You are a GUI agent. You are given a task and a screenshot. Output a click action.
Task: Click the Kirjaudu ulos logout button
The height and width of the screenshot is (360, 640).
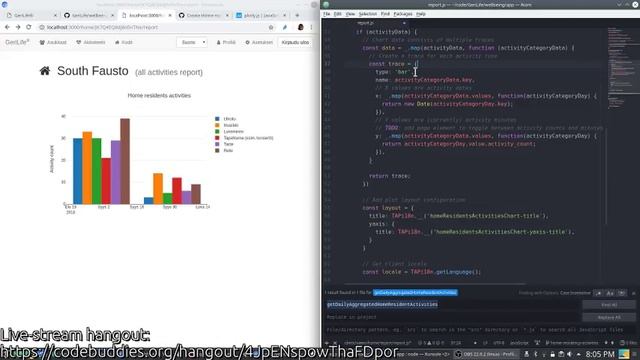[295, 42]
